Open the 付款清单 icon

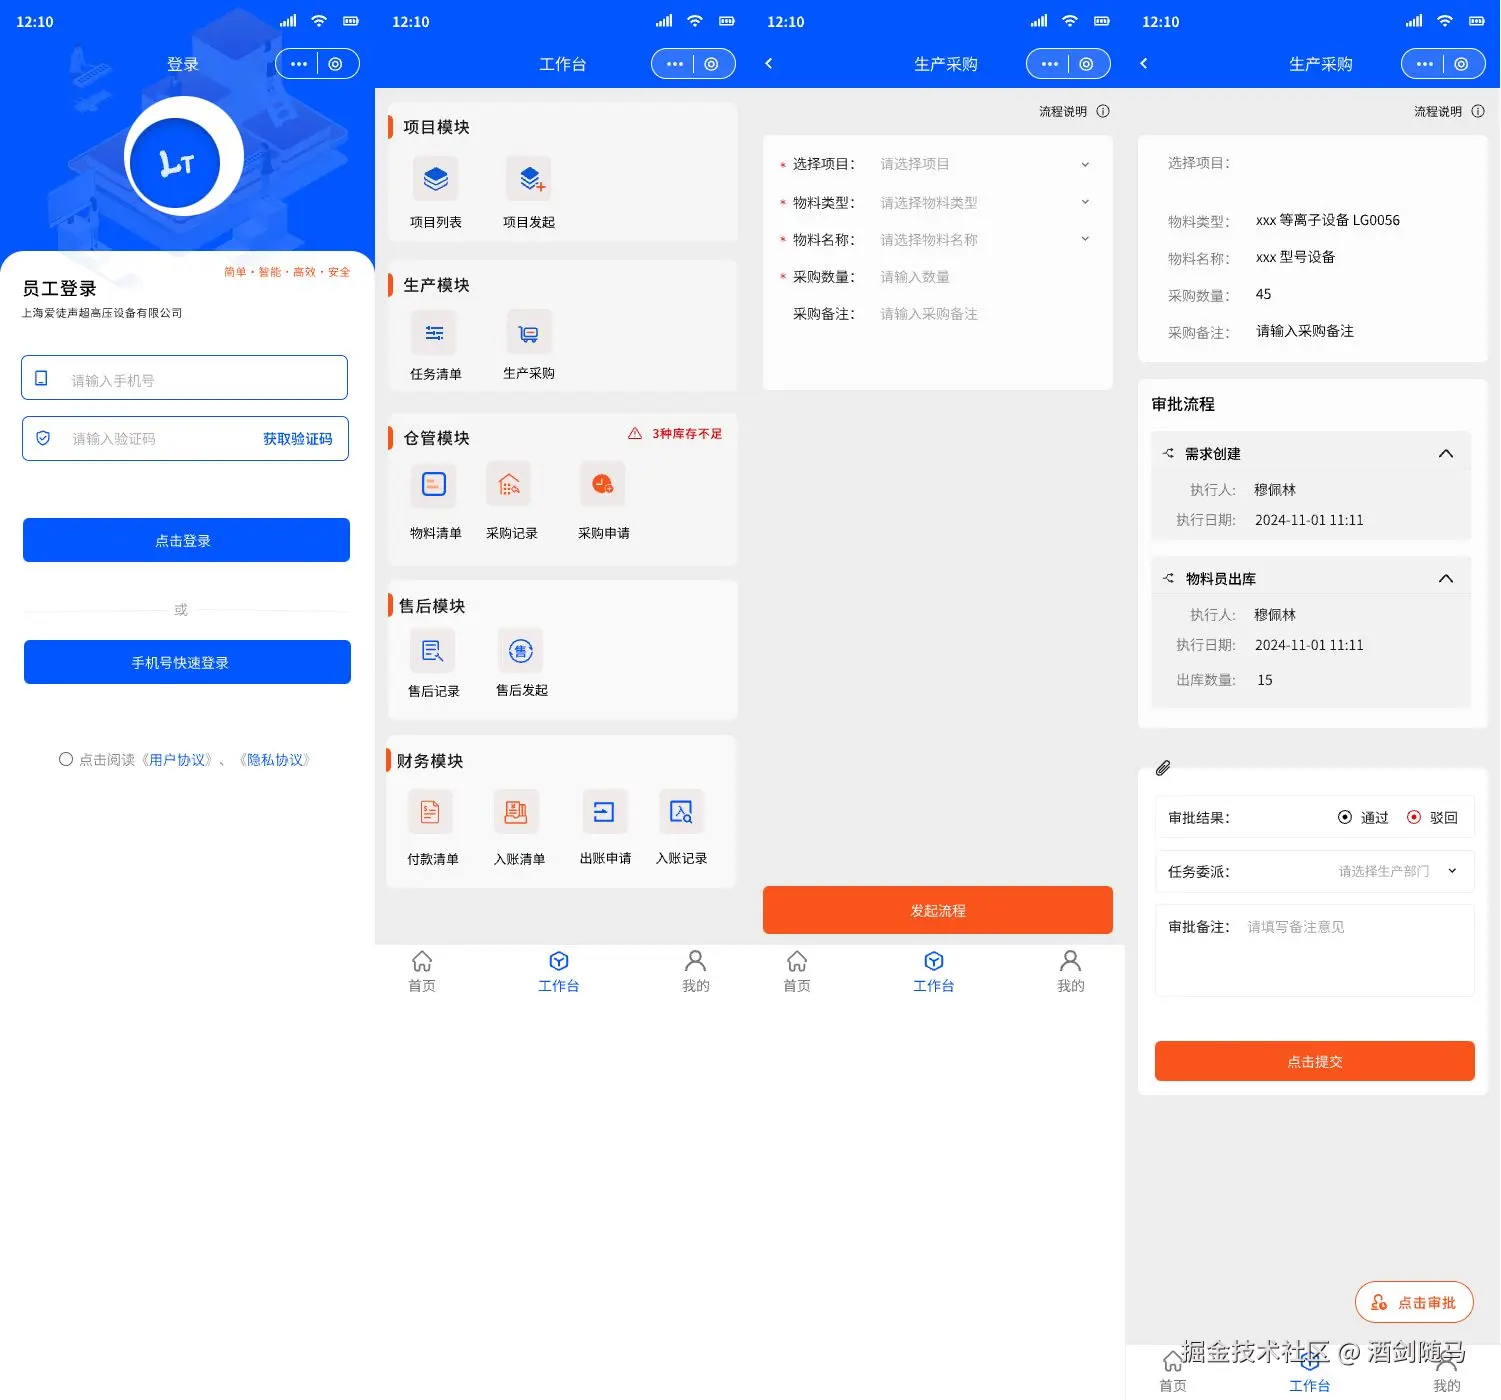click(x=430, y=812)
